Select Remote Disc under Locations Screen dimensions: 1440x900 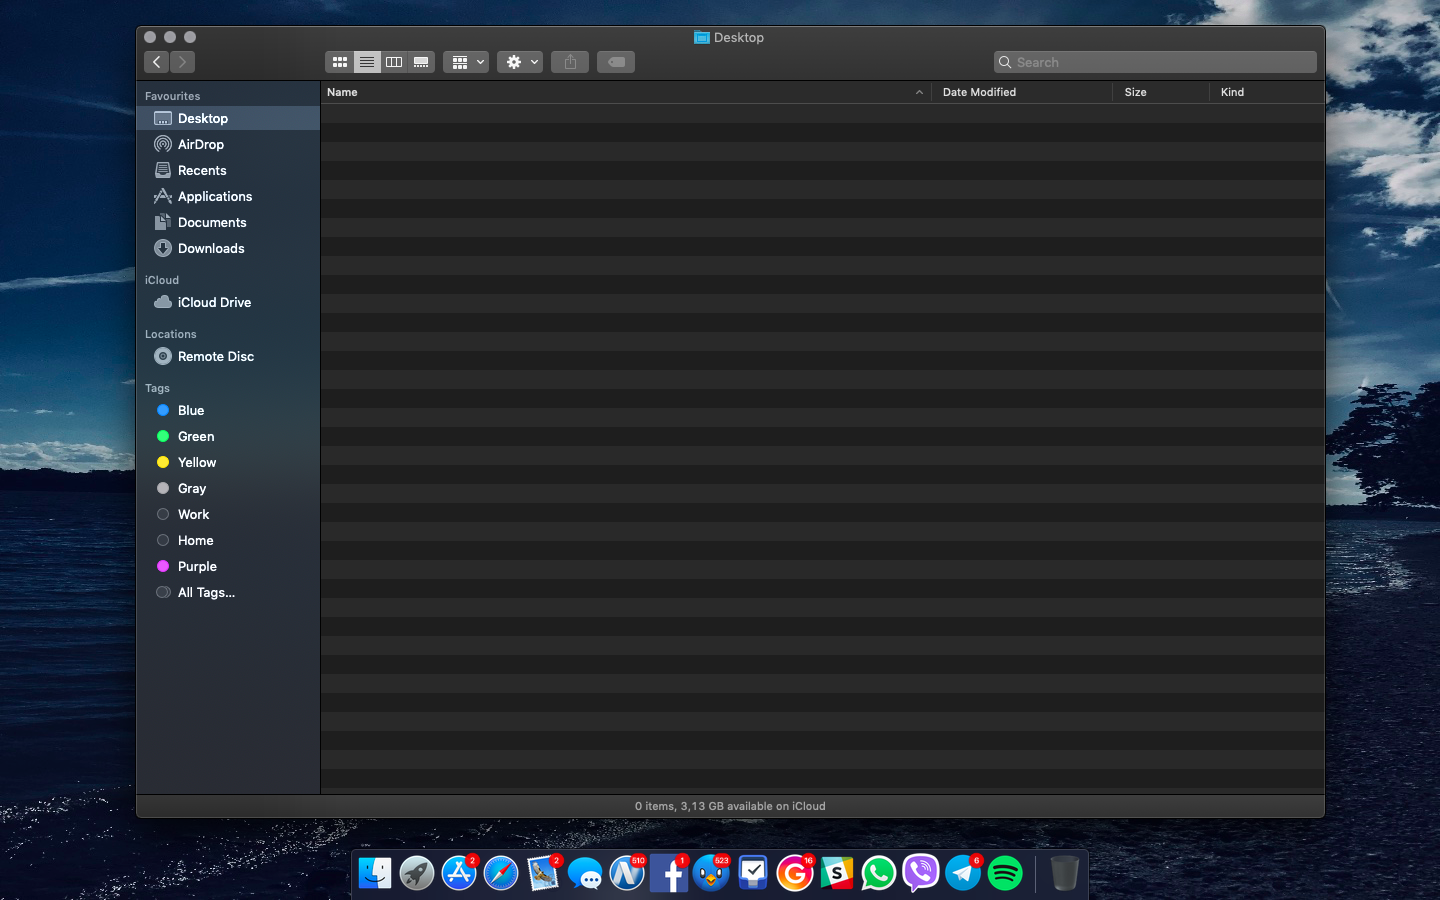tap(215, 356)
